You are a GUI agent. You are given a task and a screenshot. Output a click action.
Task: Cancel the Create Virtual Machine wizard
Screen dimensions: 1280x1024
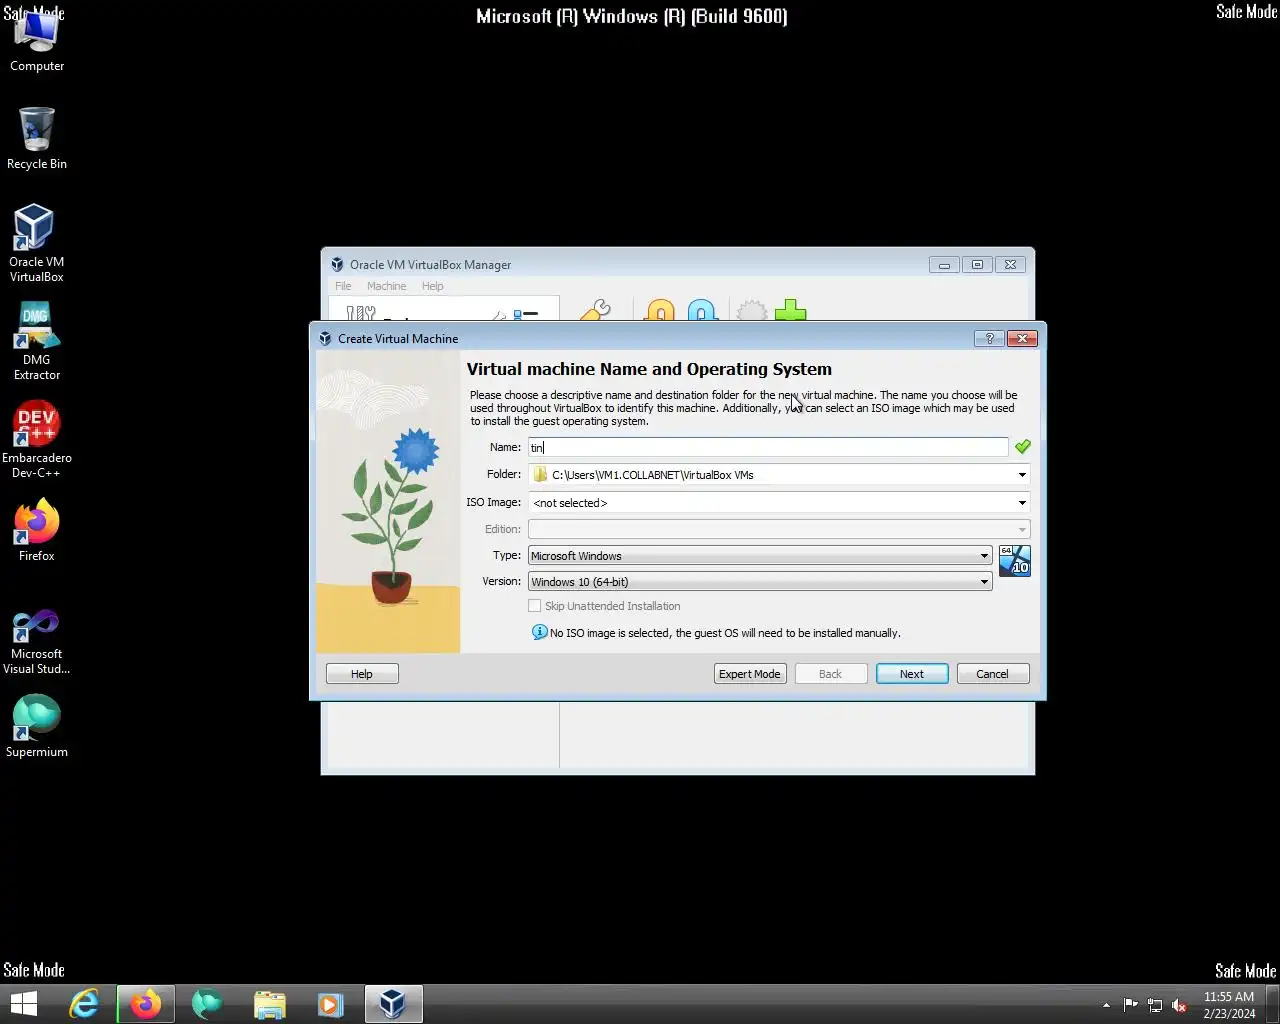[993, 674]
